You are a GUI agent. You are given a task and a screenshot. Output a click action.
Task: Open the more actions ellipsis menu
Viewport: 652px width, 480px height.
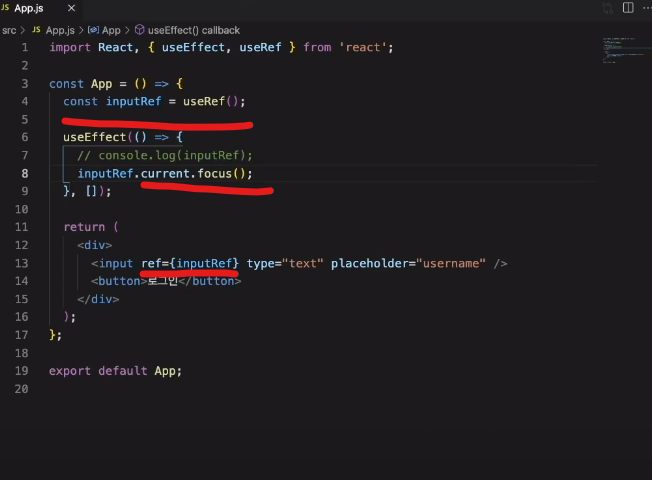647,8
